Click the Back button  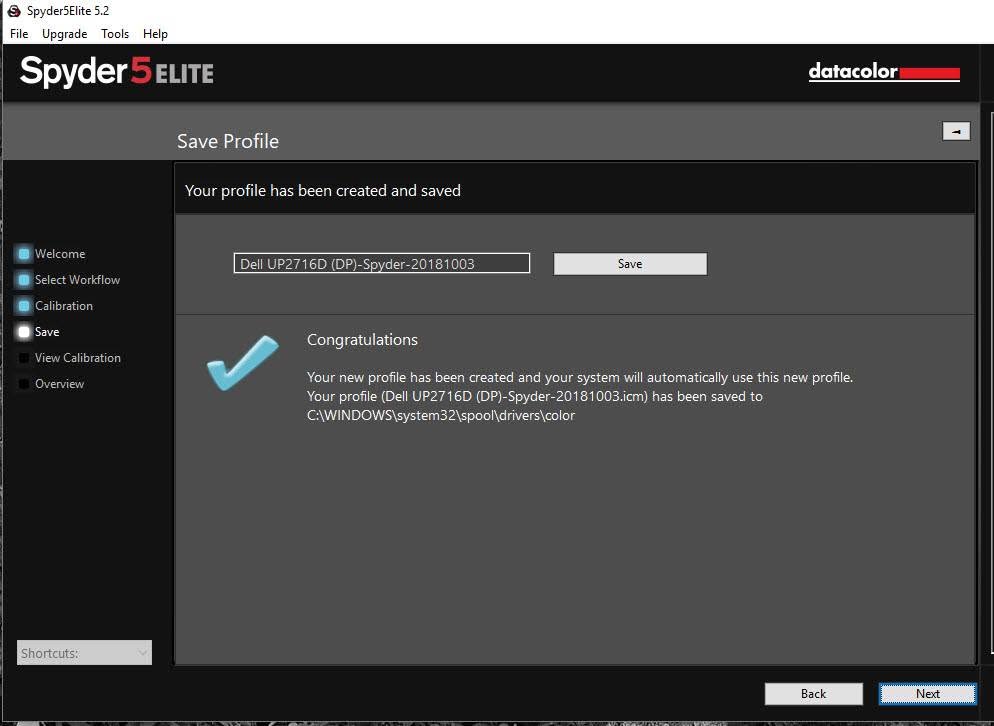click(813, 694)
